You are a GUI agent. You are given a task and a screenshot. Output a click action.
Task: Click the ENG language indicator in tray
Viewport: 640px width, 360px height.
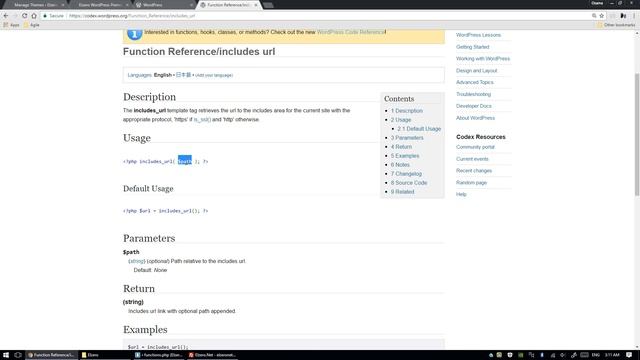pyautogui.click(x=596, y=355)
